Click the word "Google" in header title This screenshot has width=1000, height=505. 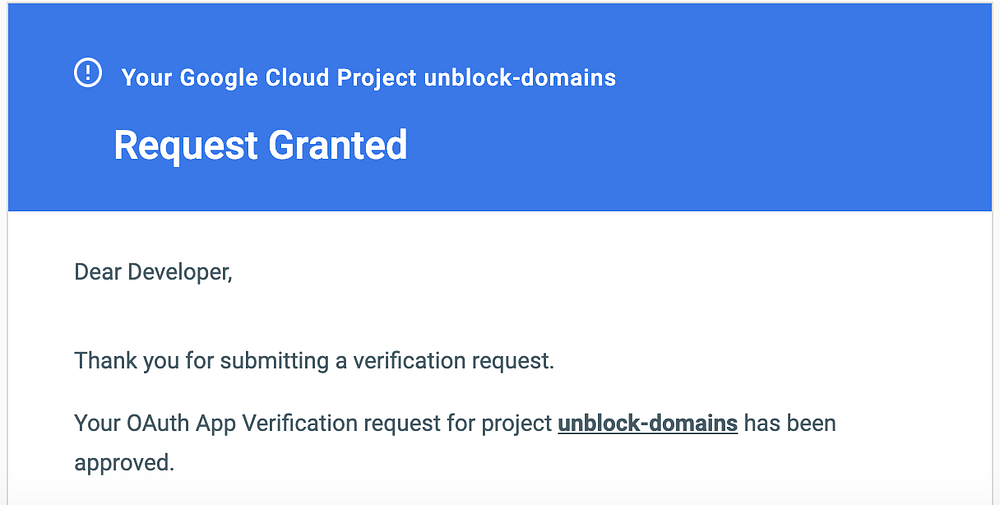[x=217, y=77]
